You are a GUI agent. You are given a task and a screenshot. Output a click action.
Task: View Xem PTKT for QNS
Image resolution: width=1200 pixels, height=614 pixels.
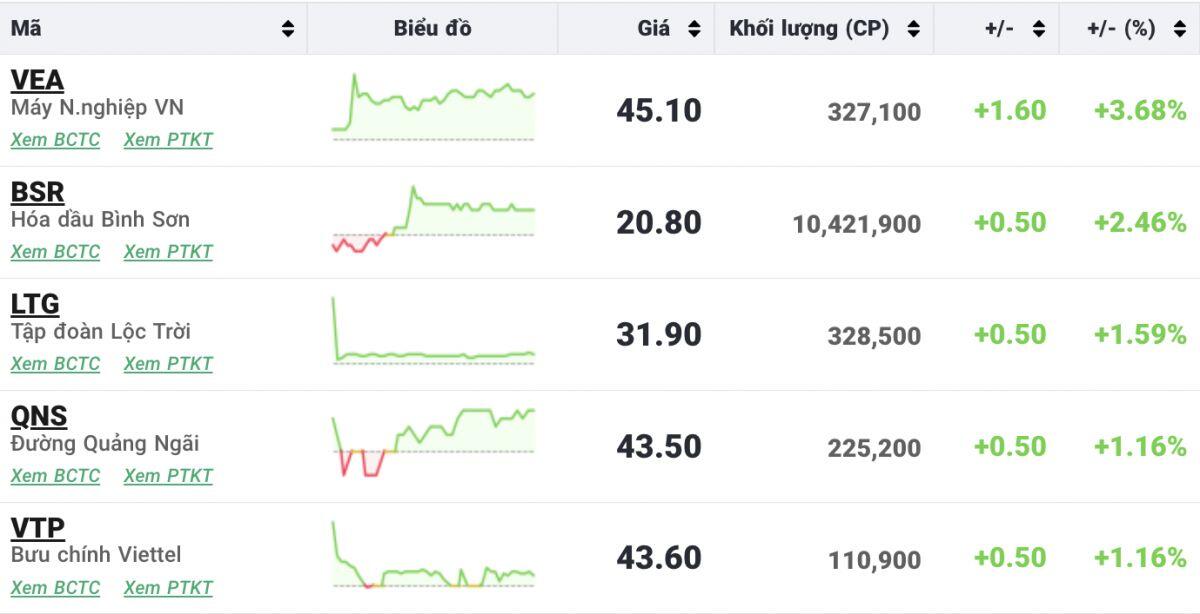tap(168, 476)
